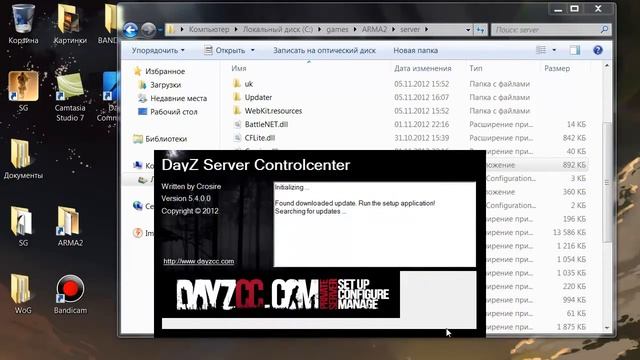Click the 892 КБ size cell

[x=574, y=165]
